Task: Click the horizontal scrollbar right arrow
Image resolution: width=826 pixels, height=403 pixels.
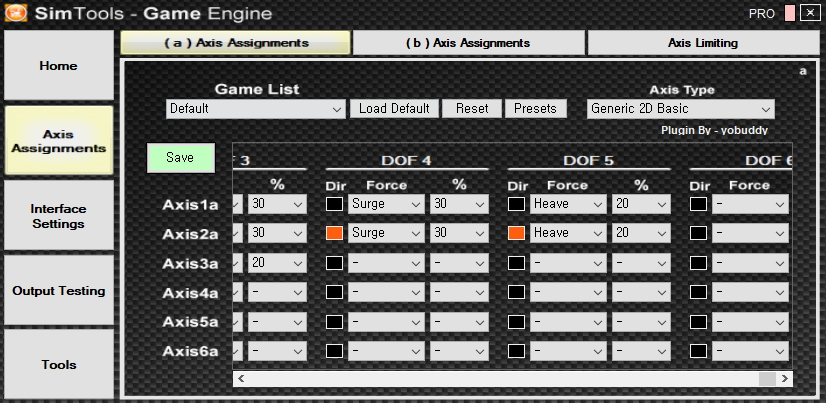Action: (785, 378)
